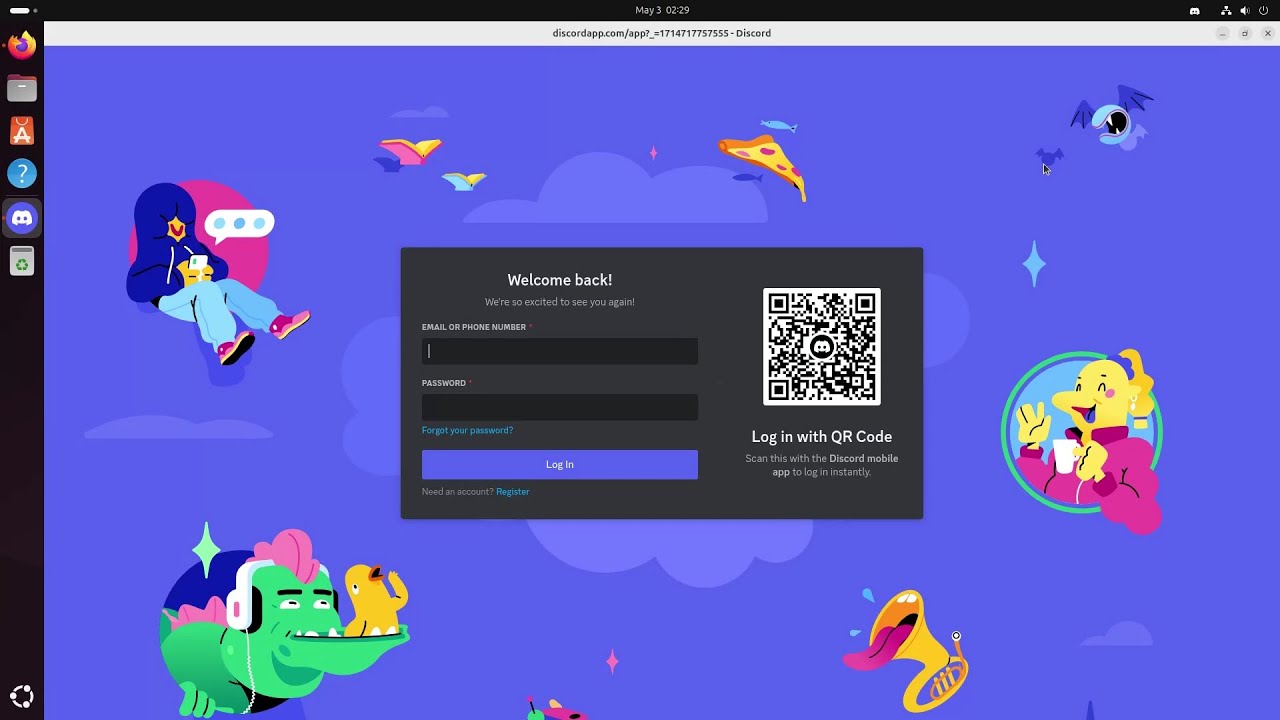Screen dimensions: 1280x720
Task: Click the Activities pill in top-left corner
Action: 23,10
